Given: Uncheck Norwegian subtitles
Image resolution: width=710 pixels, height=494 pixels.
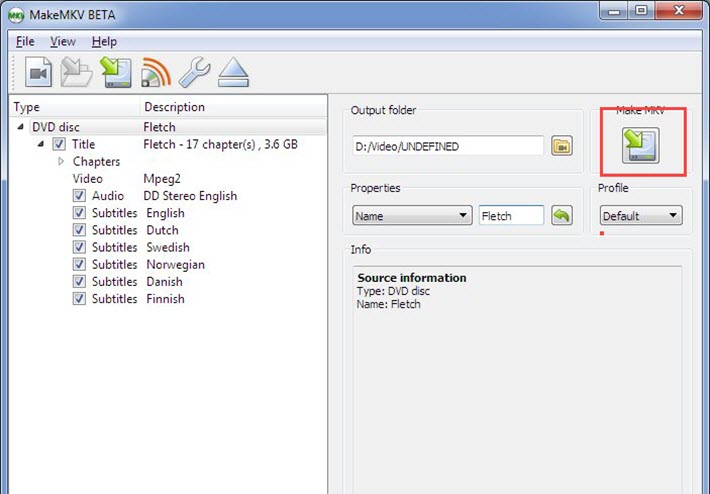Looking at the screenshot, I should coord(79,264).
